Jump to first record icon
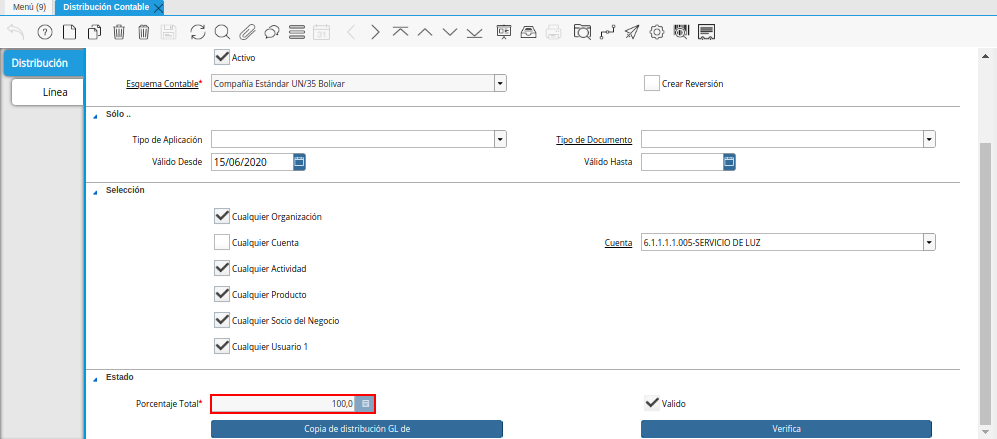 tap(400, 32)
